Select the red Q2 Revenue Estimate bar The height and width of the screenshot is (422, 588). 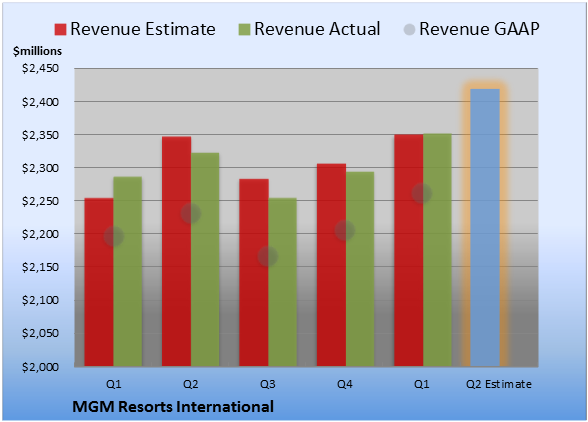coord(176,251)
